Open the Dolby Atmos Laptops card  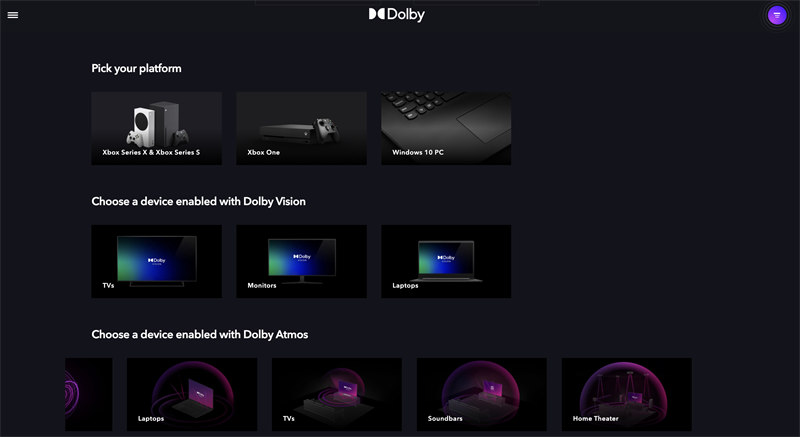(x=192, y=394)
